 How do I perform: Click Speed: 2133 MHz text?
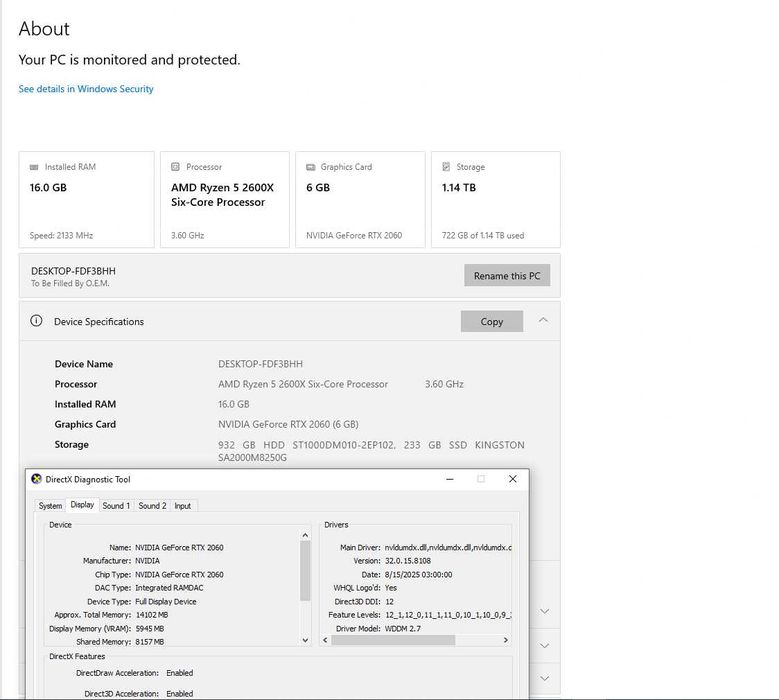pyautogui.click(x=61, y=235)
